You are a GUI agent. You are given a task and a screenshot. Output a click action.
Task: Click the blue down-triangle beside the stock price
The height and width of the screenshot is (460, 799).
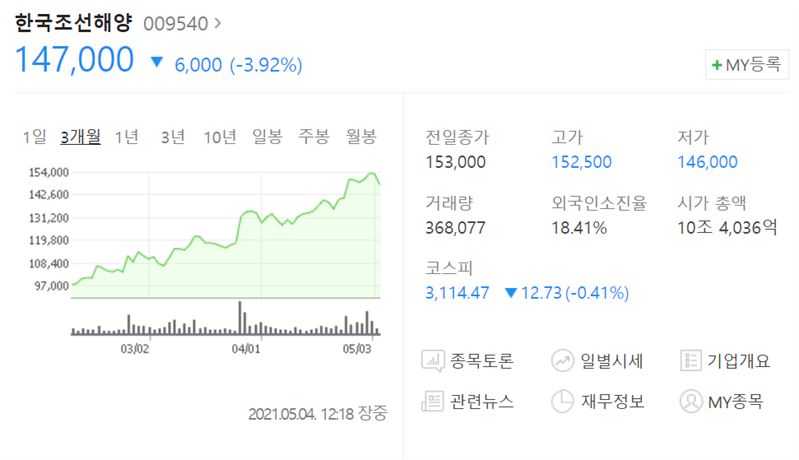tap(156, 63)
